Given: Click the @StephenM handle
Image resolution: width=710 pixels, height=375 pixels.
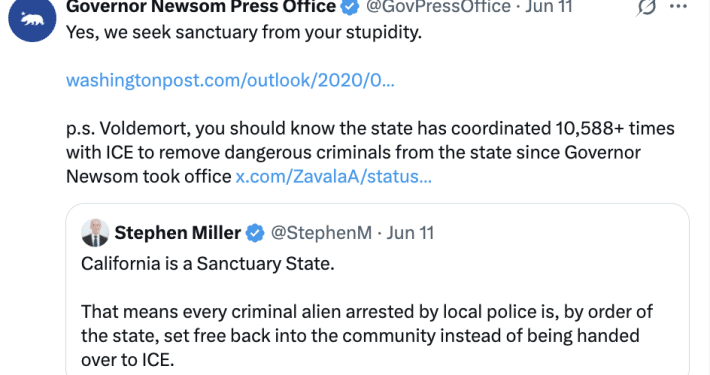Looking at the screenshot, I should click(321, 233).
